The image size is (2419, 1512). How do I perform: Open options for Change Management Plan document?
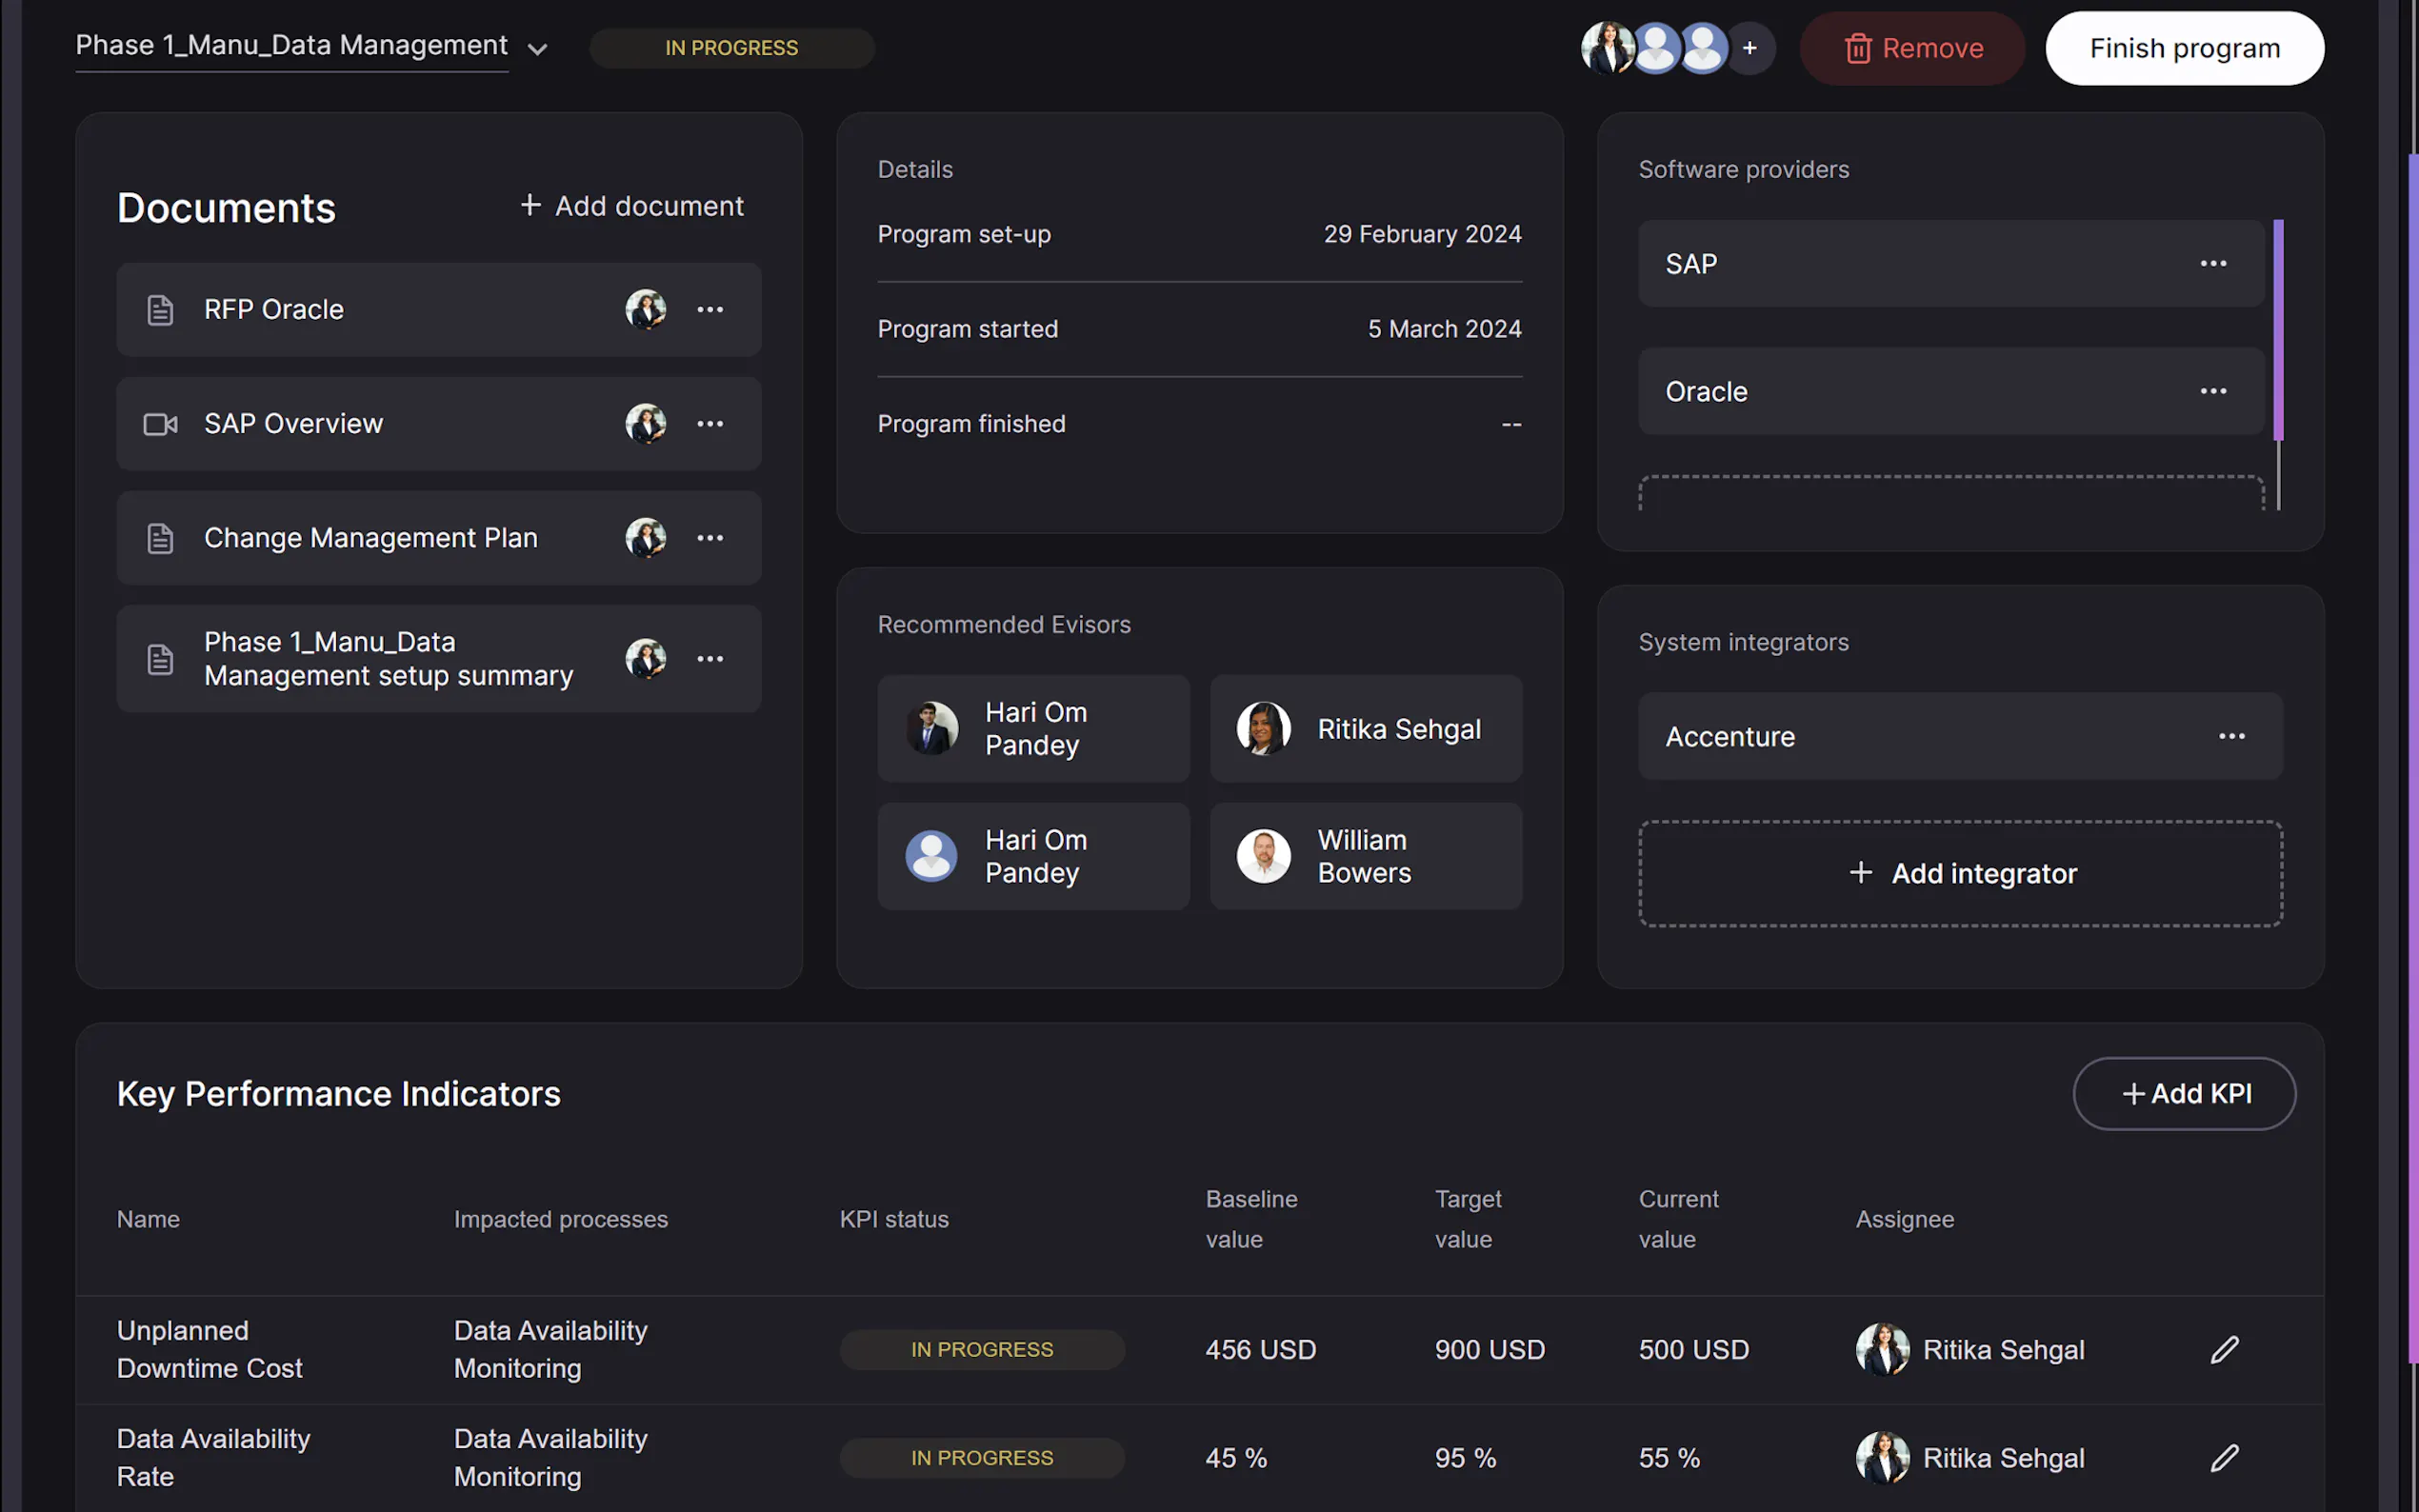tap(710, 537)
